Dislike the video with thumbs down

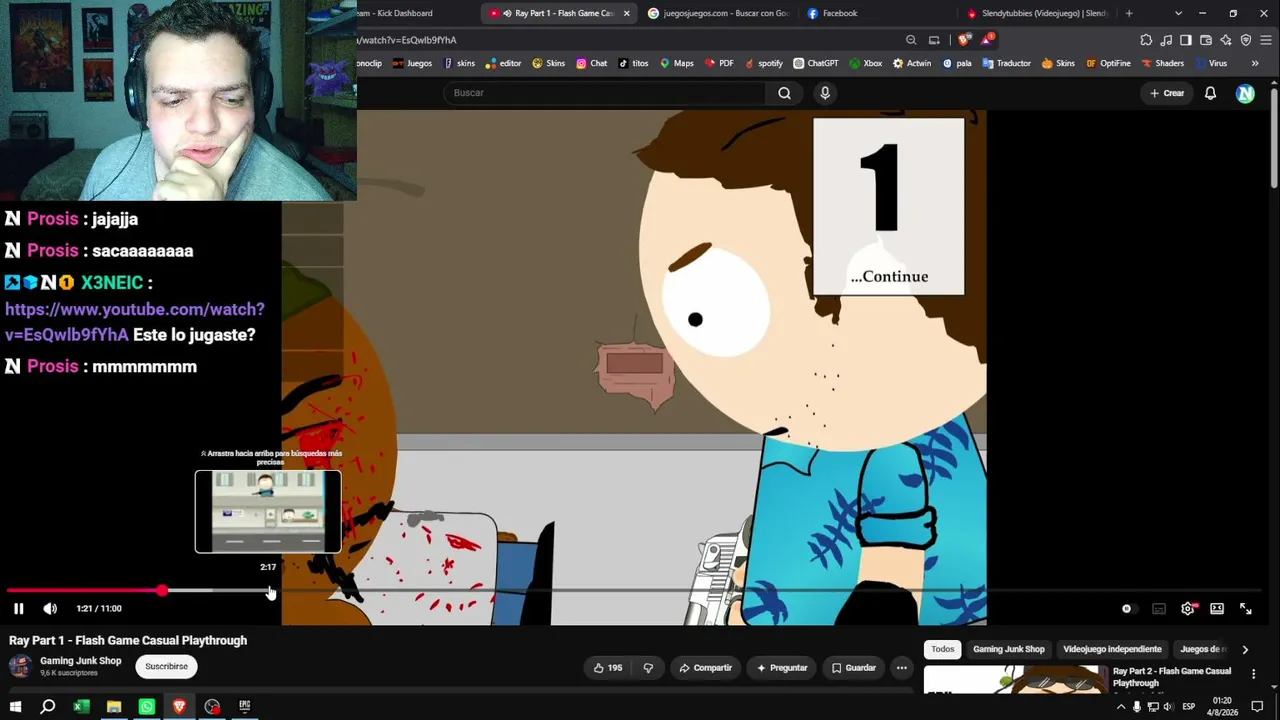tap(648, 668)
